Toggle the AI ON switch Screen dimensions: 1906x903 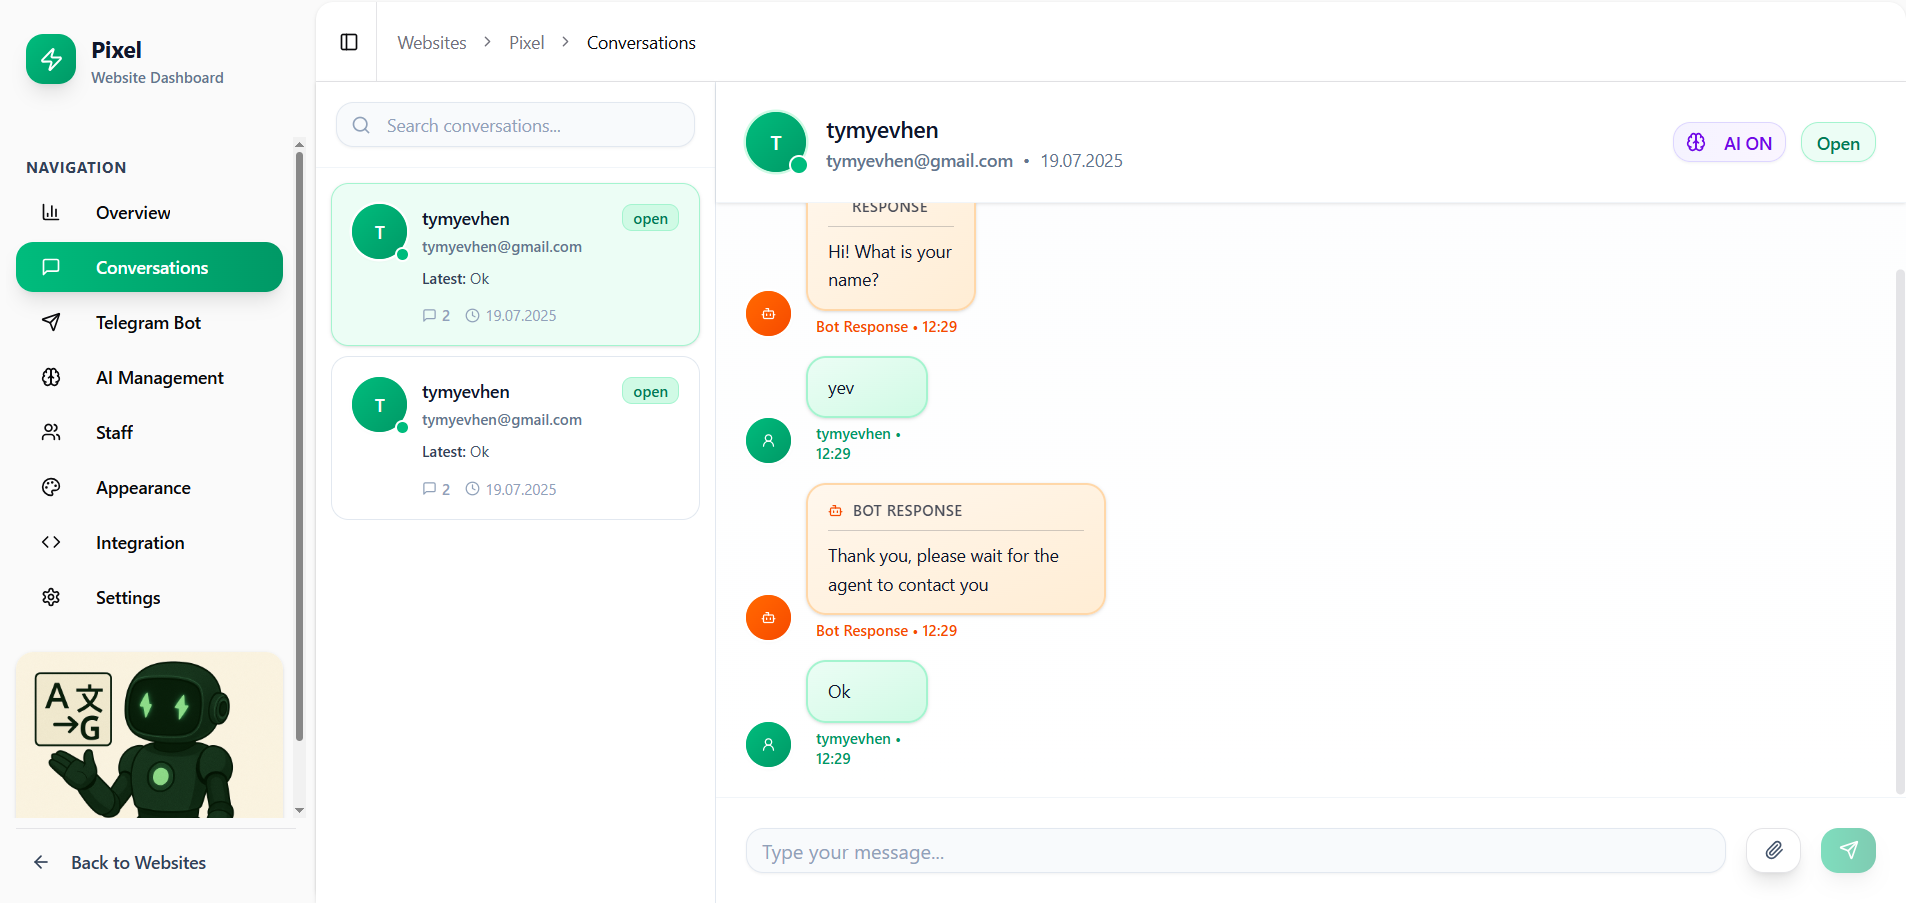1729,142
